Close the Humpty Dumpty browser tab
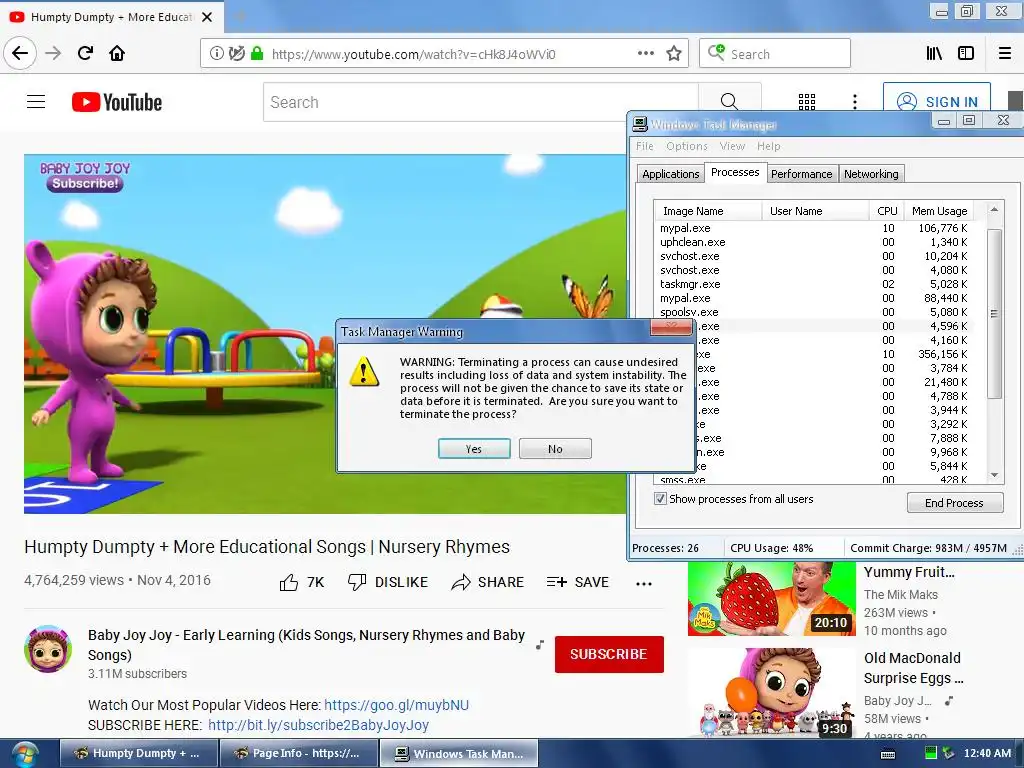The image size is (1024, 768). 207,17
